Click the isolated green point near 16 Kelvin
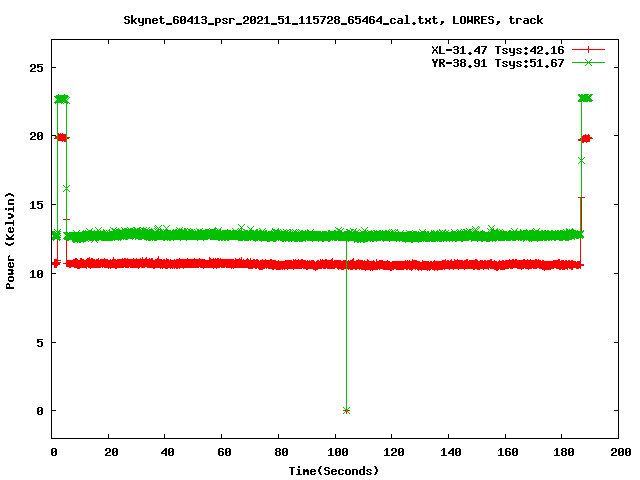640x480 pixels. [x=67, y=189]
